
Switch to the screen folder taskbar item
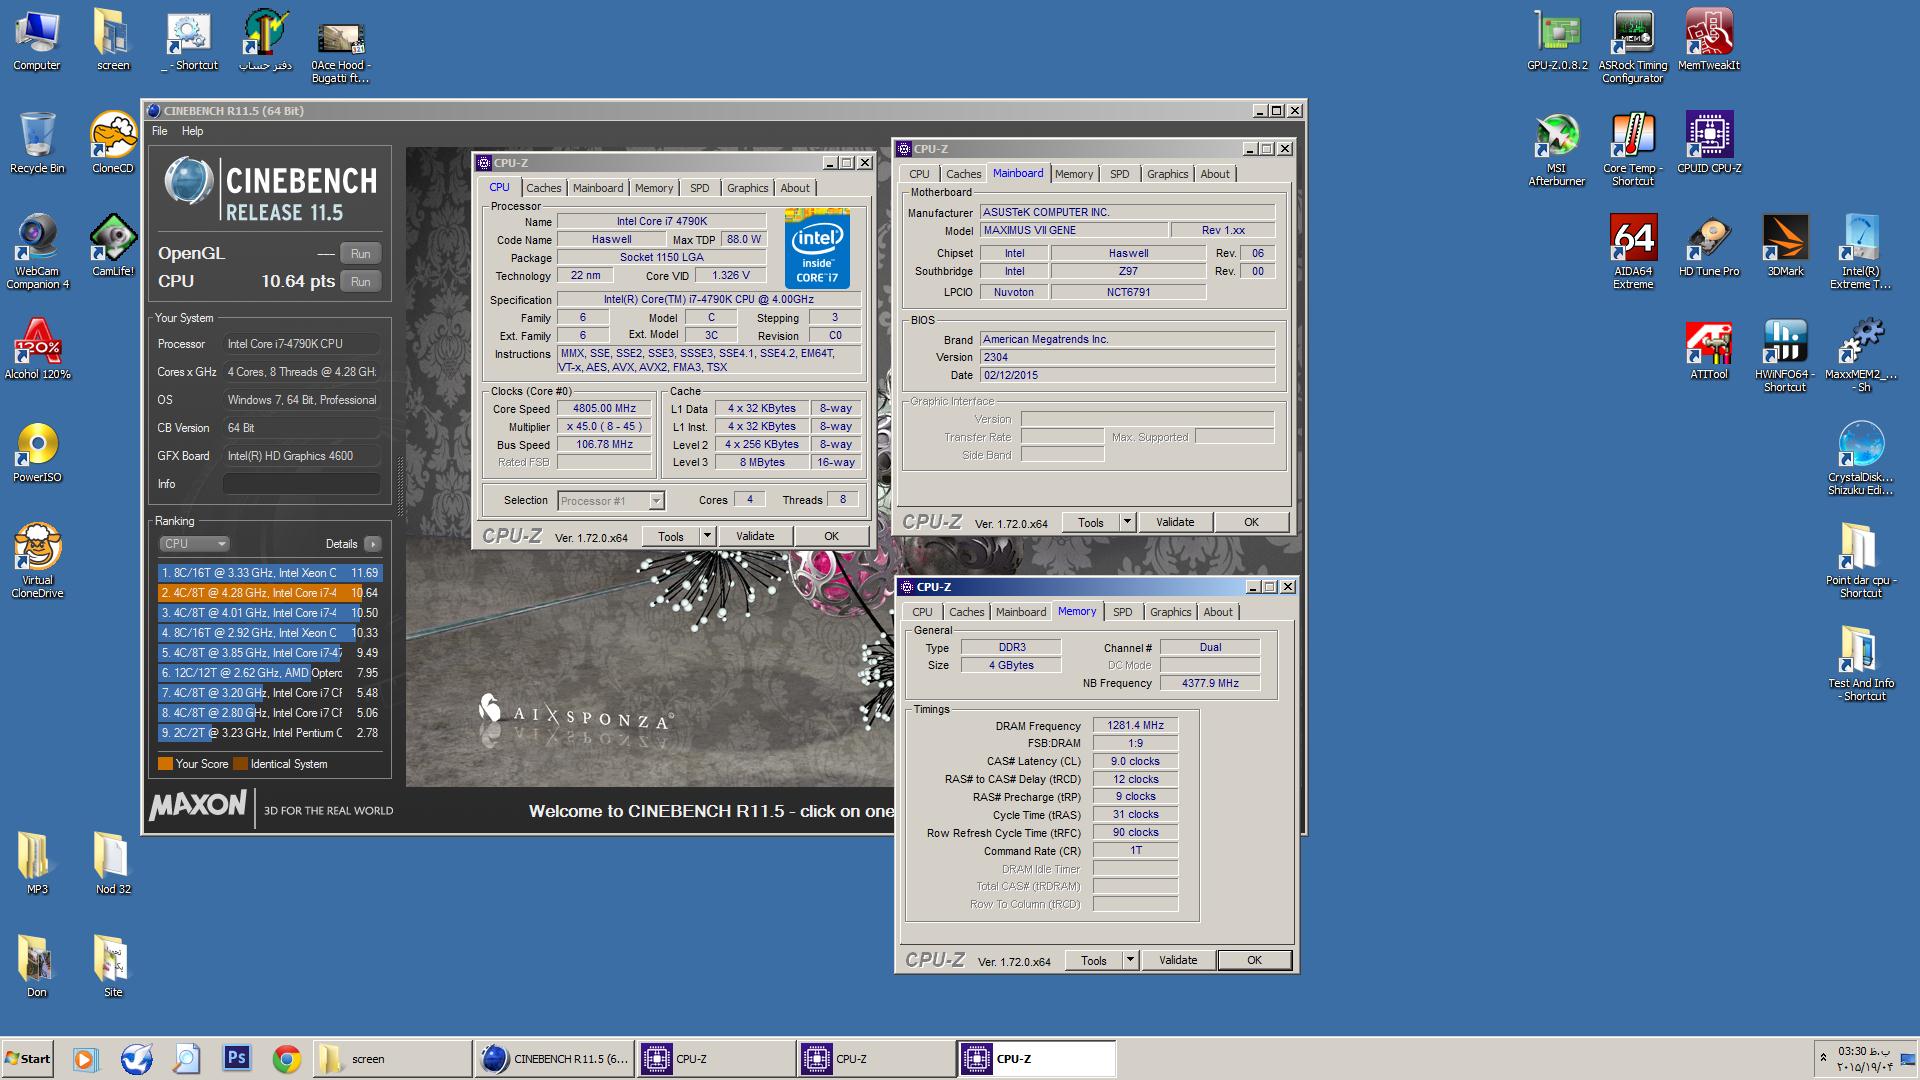(392, 1058)
